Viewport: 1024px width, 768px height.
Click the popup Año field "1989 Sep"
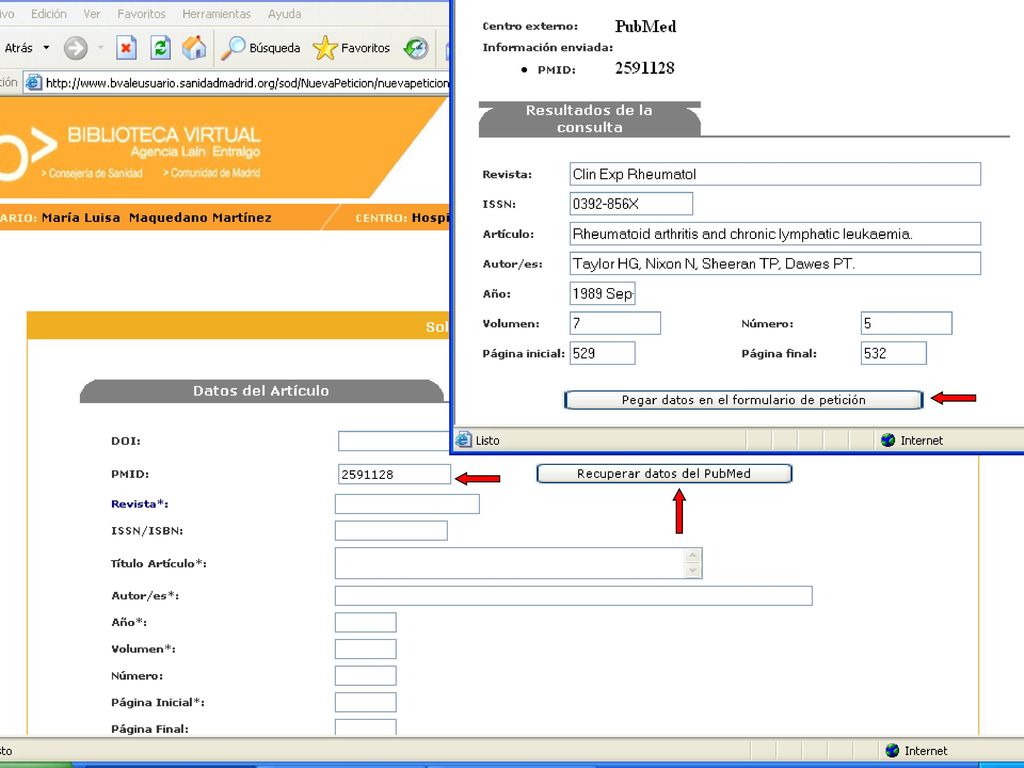[602, 294]
